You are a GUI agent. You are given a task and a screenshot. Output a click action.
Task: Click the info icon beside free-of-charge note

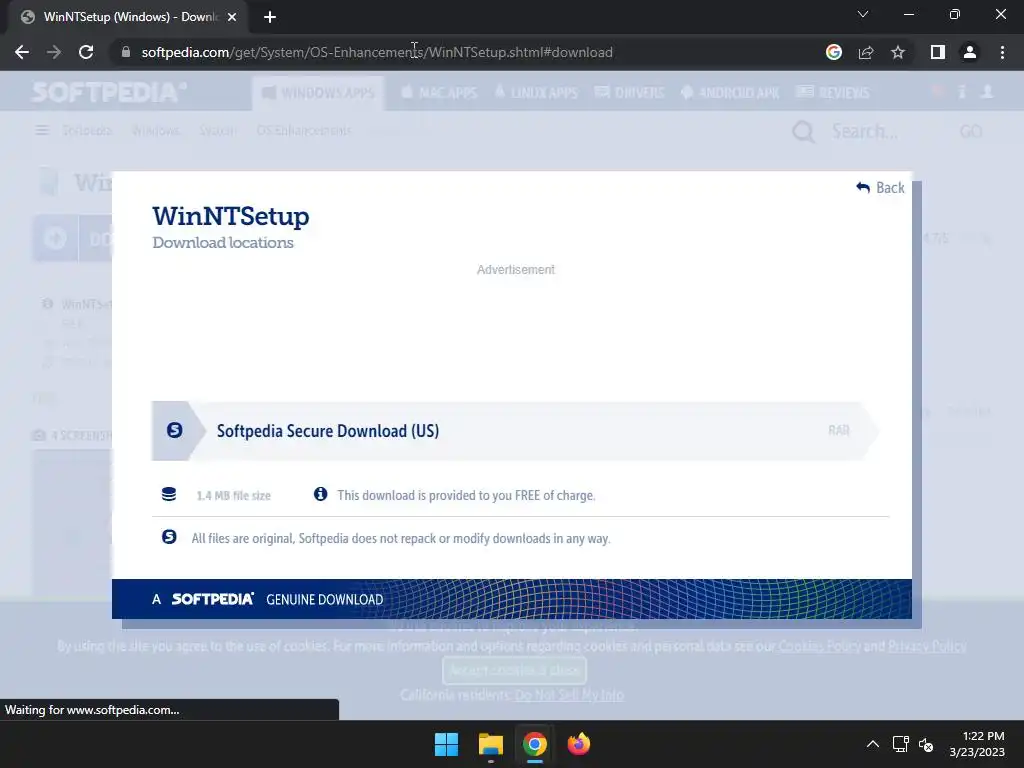click(x=320, y=494)
